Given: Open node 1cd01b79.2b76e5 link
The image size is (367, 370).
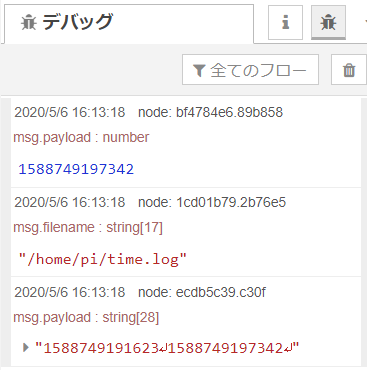Looking at the screenshot, I should pos(212,202).
